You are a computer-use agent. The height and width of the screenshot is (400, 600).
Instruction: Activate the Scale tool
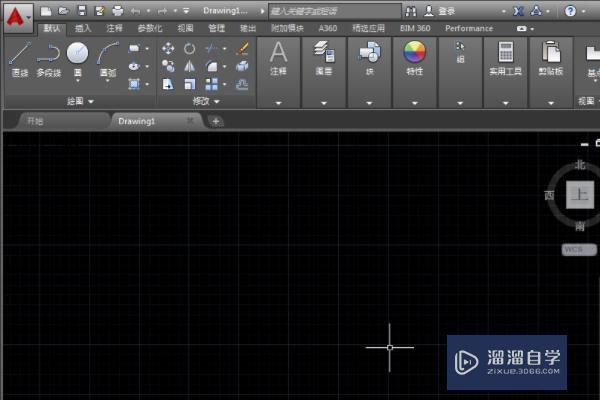(189, 84)
